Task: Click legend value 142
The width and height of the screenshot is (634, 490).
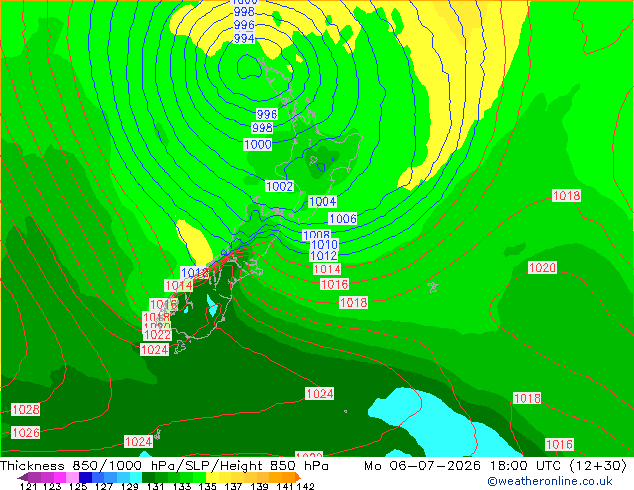Action: pos(306,486)
